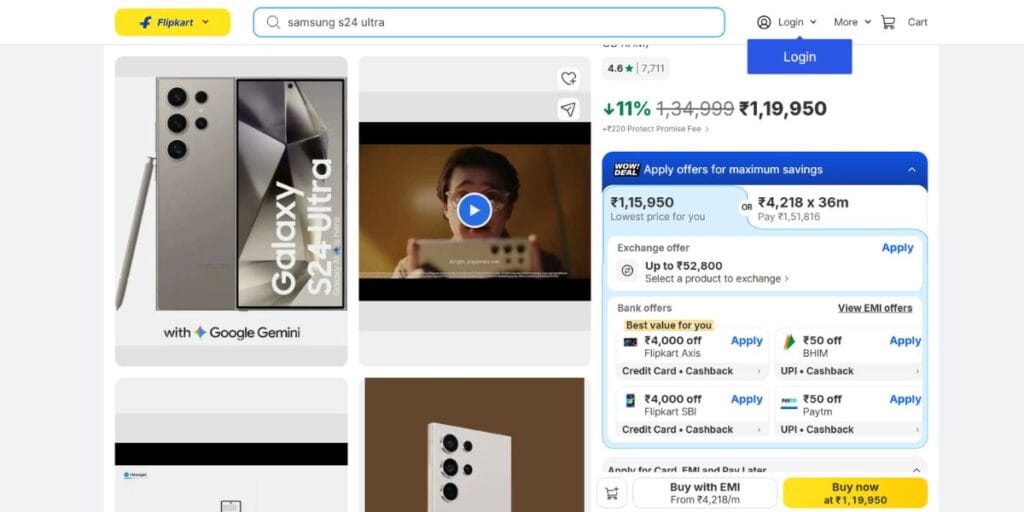The width and height of the screenshot is (1024, 512).
Task: Click the Flipkart Axis card icon
Action: coord(630,342)
